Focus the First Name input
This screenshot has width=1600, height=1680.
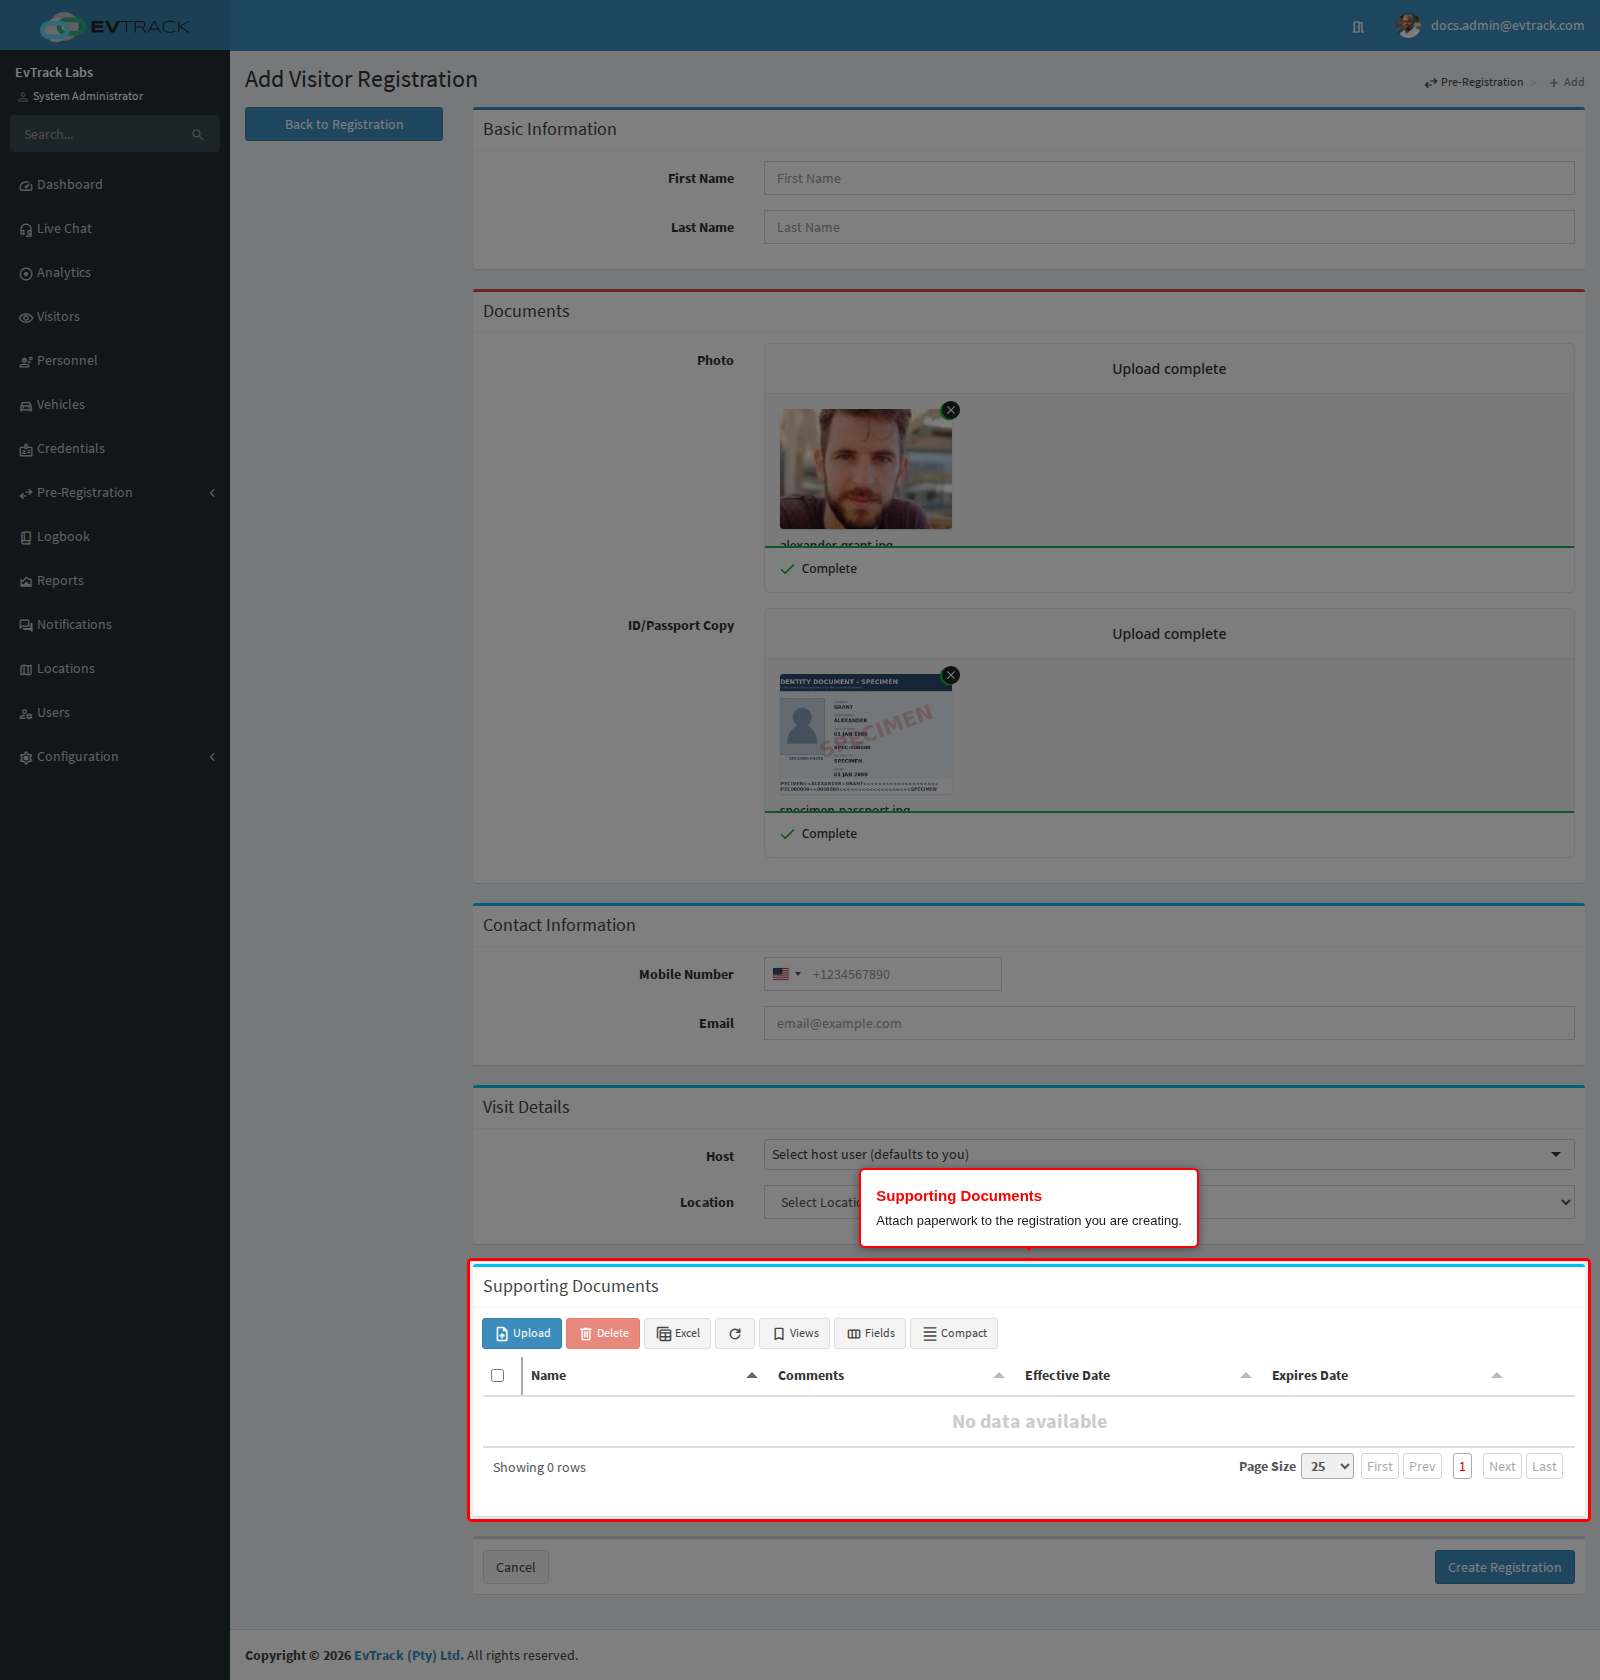[x=1169, y=178]
